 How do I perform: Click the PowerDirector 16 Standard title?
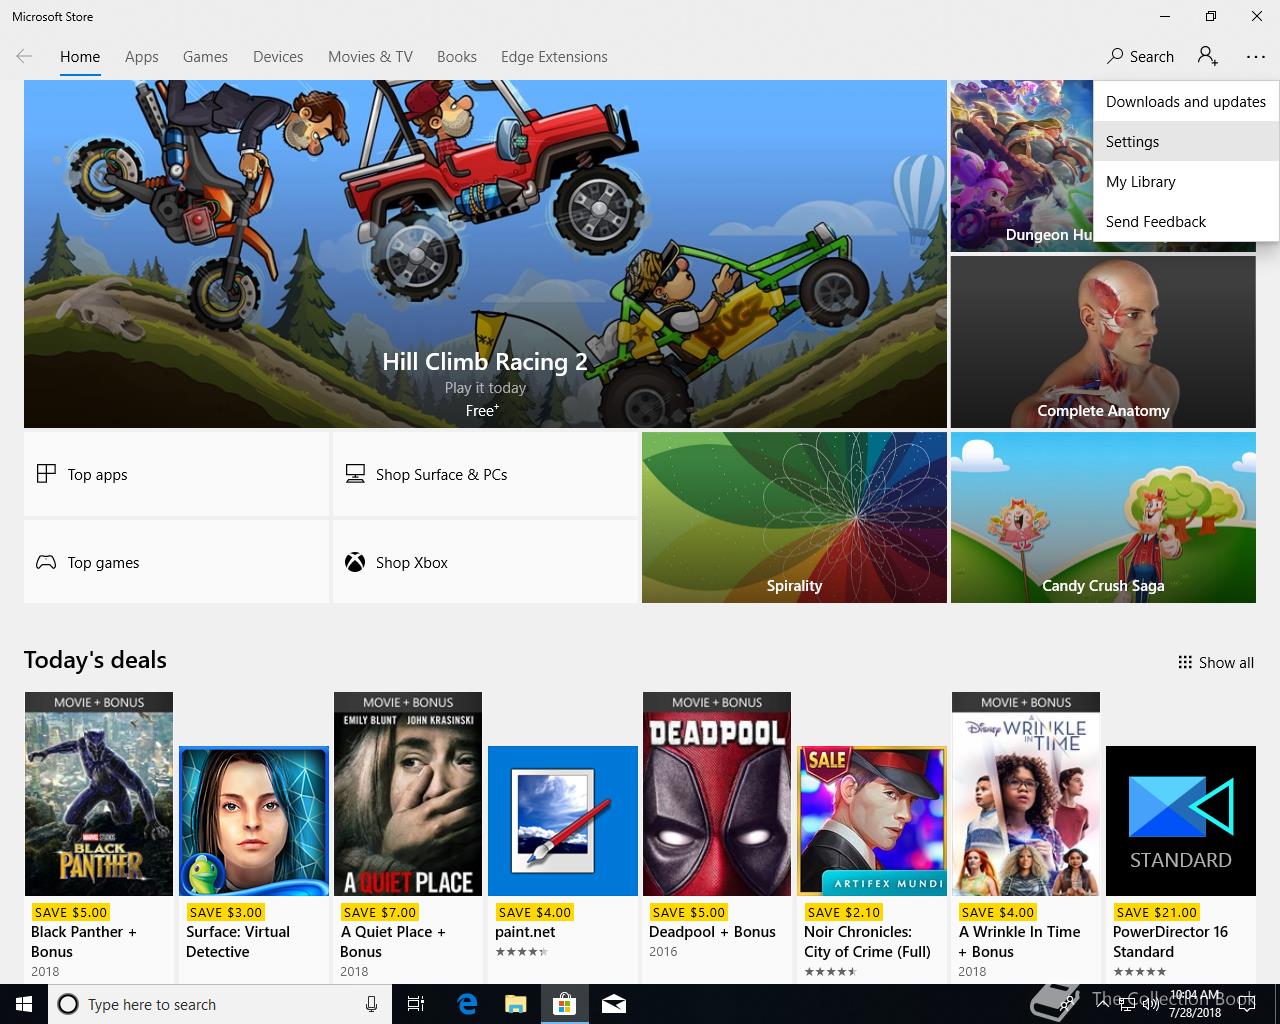(x=1170, y=941)
